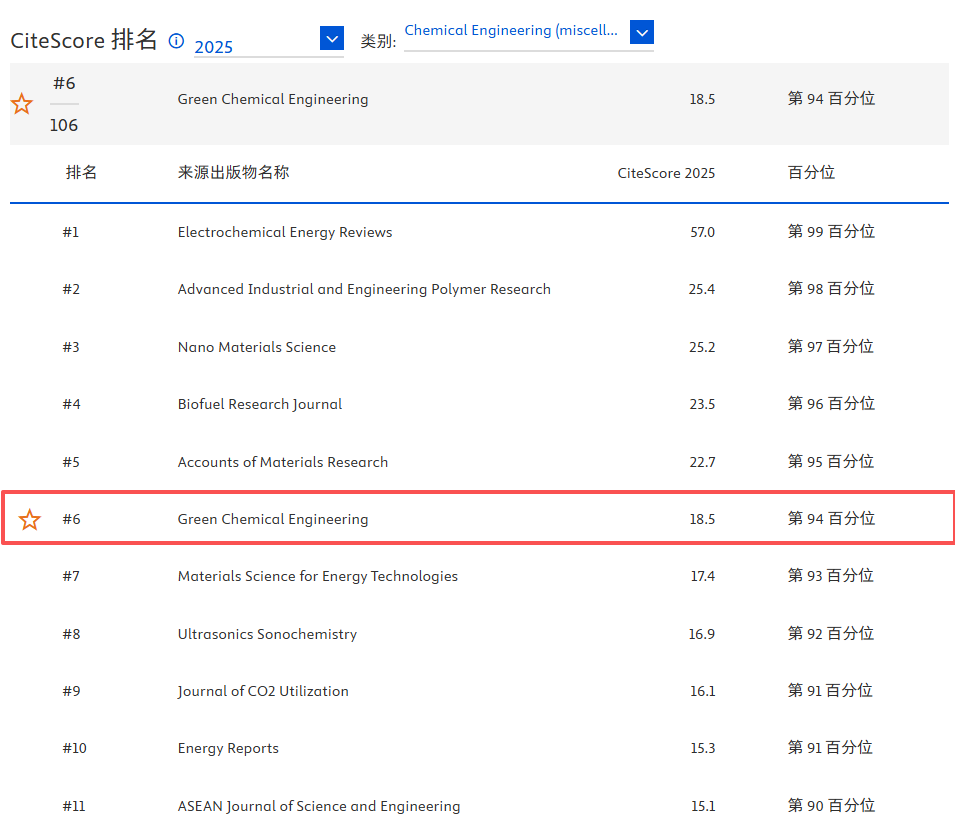Click the 百分位 column header
Image resolution: width=955 pixels, height=819 pixels.
pos(811,172)
